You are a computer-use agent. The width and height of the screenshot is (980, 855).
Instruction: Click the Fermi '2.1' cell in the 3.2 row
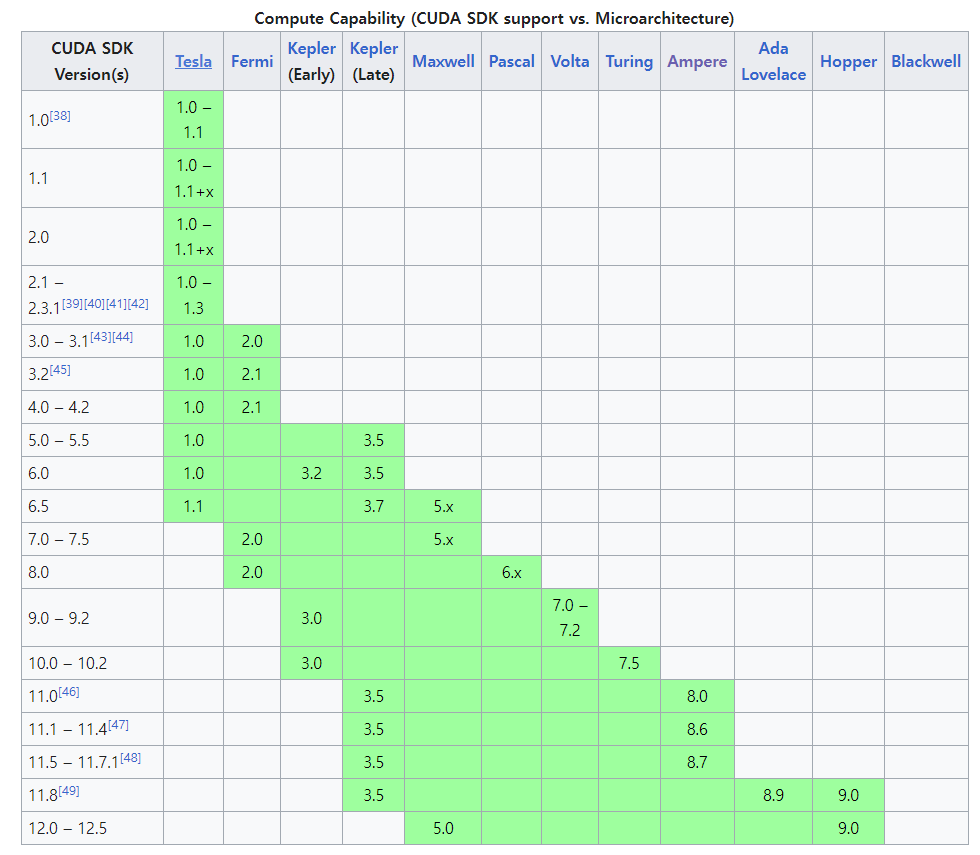coord(252,374)
